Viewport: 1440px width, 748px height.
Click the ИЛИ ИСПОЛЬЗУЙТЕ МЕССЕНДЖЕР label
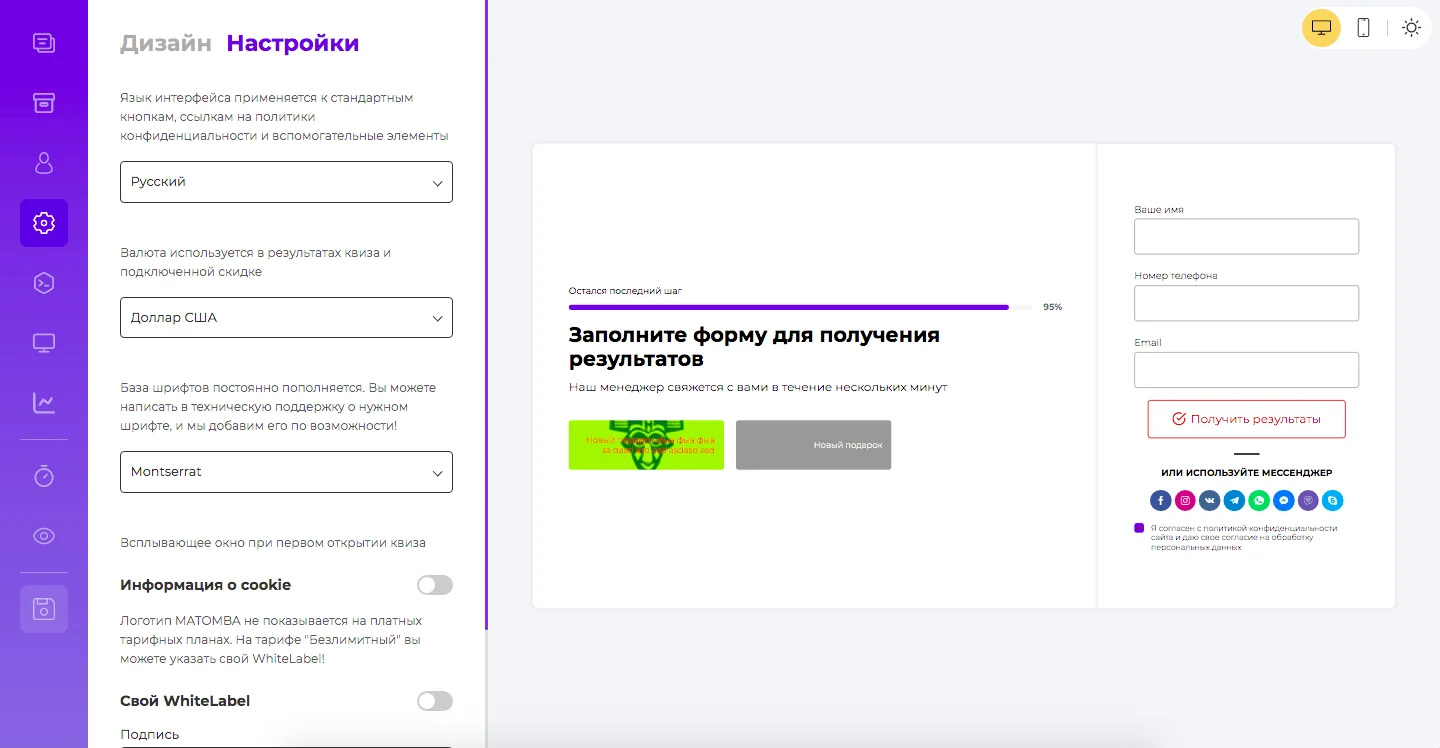[1246, 473]
